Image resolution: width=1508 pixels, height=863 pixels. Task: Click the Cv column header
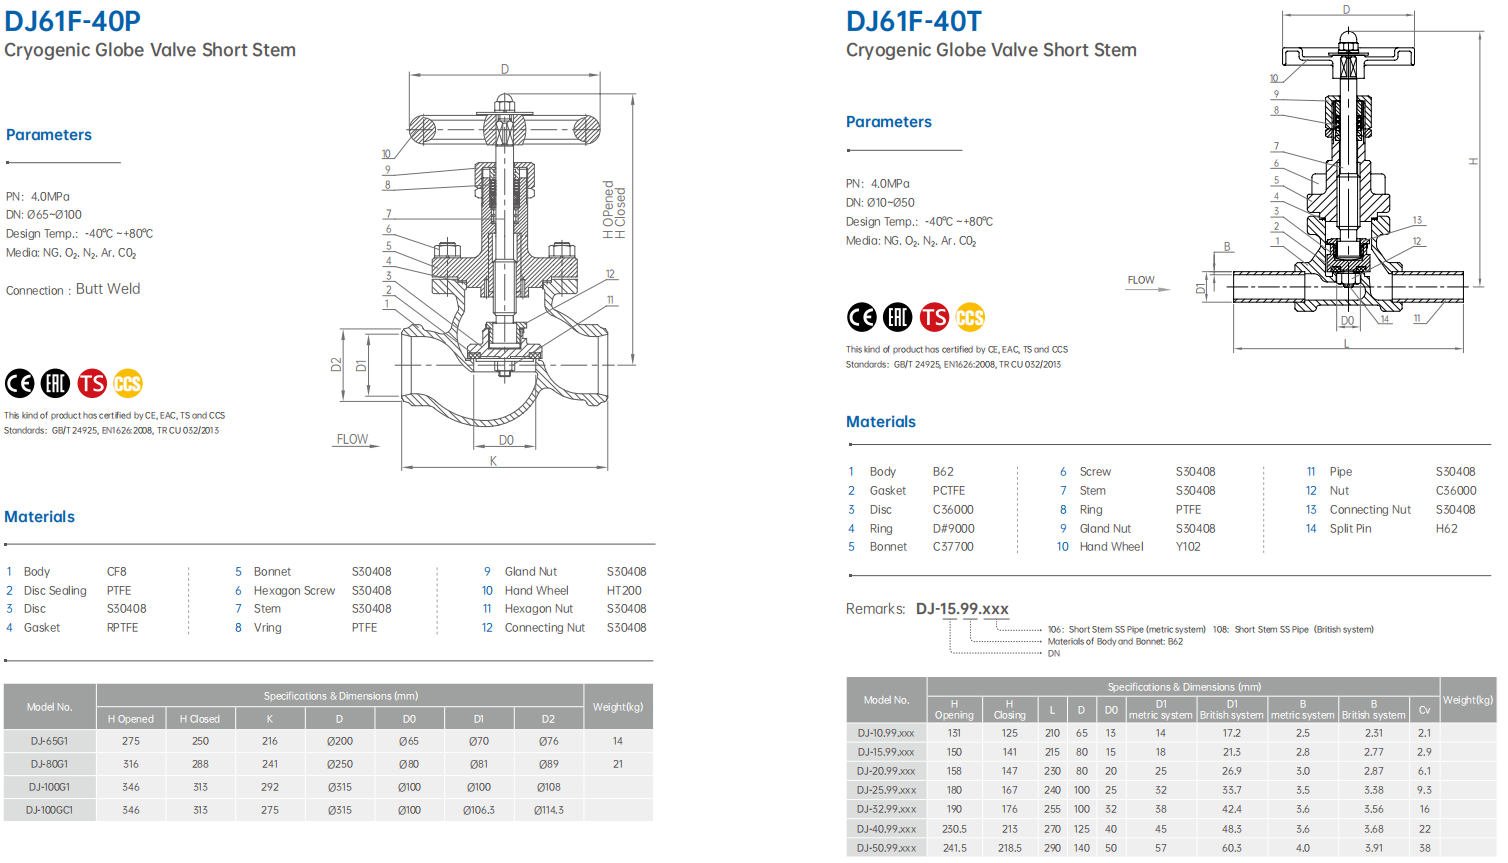(1424, 710)
